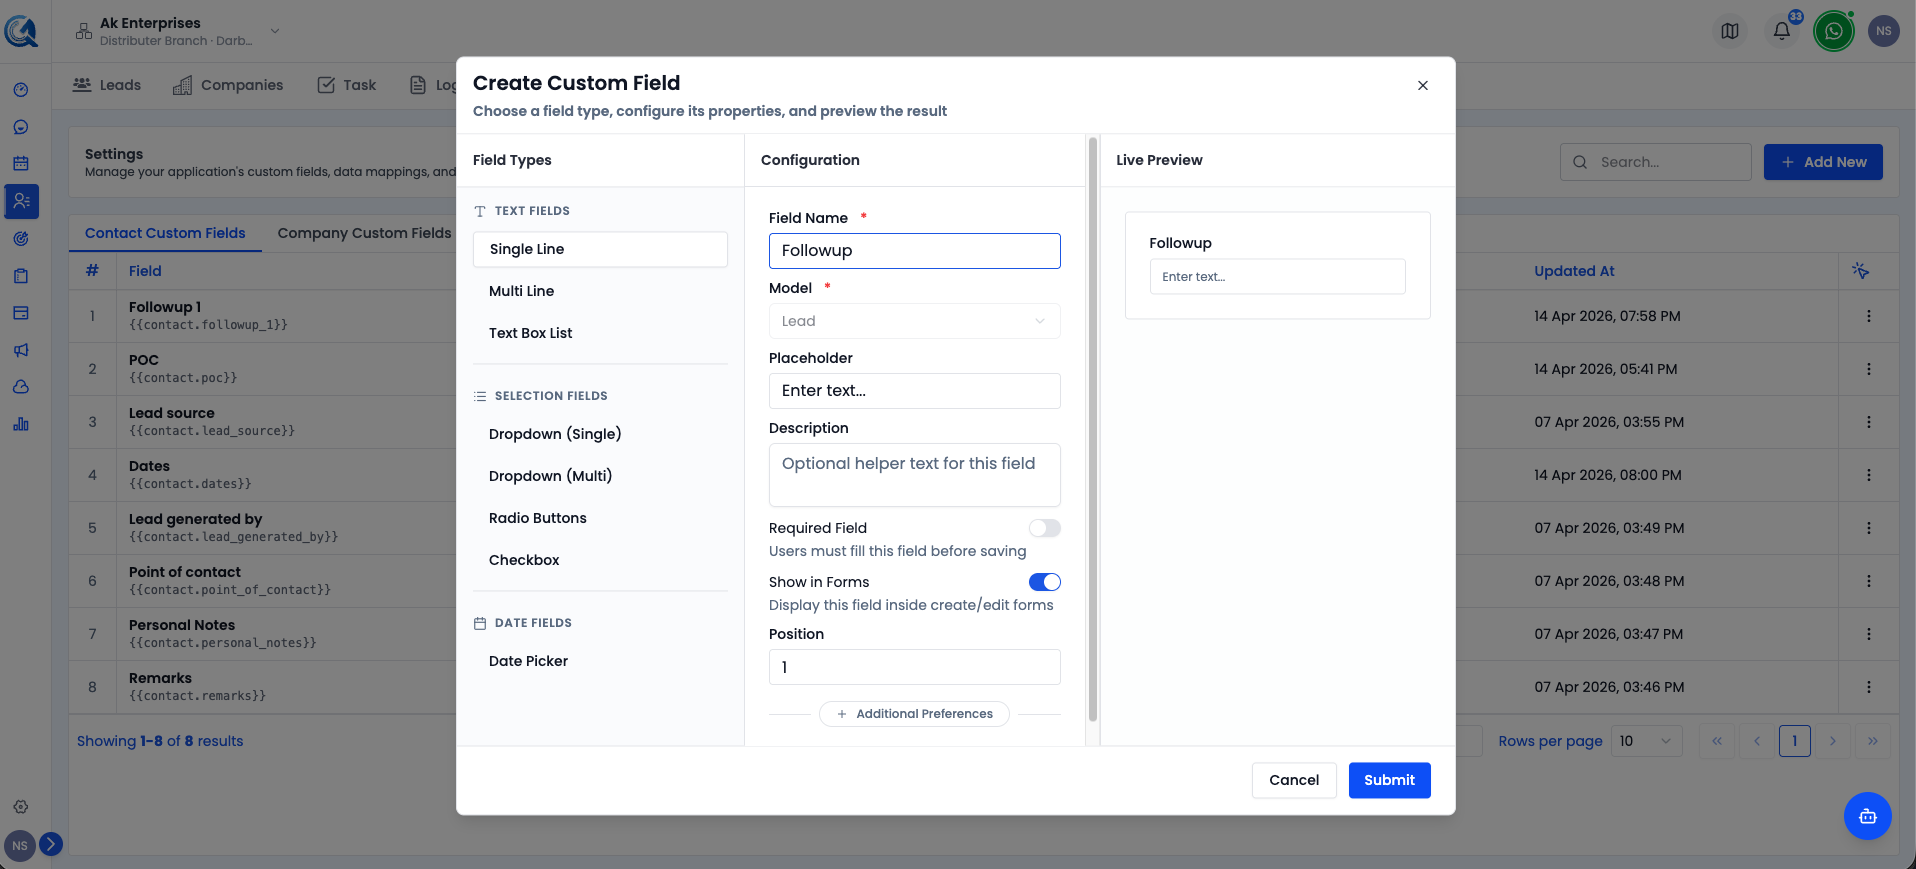Open the calendar sidebar icon

pos(21,163)
